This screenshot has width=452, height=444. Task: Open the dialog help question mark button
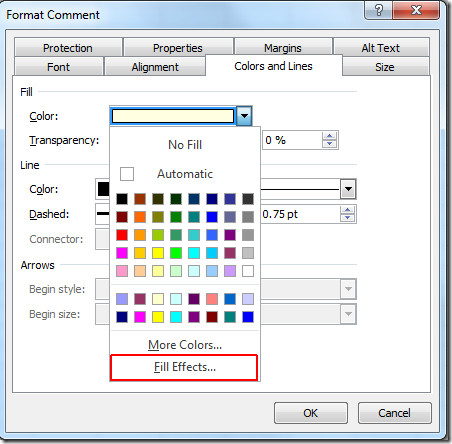pyautogui.click(x=379, y=10)
